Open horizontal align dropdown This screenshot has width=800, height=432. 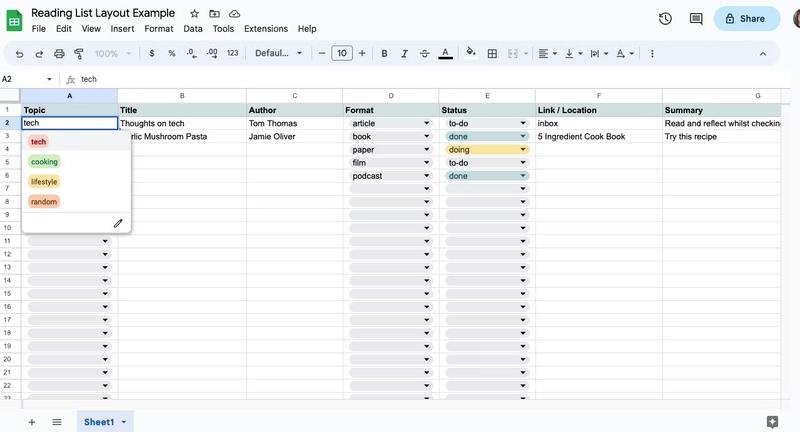pos(548,54)
